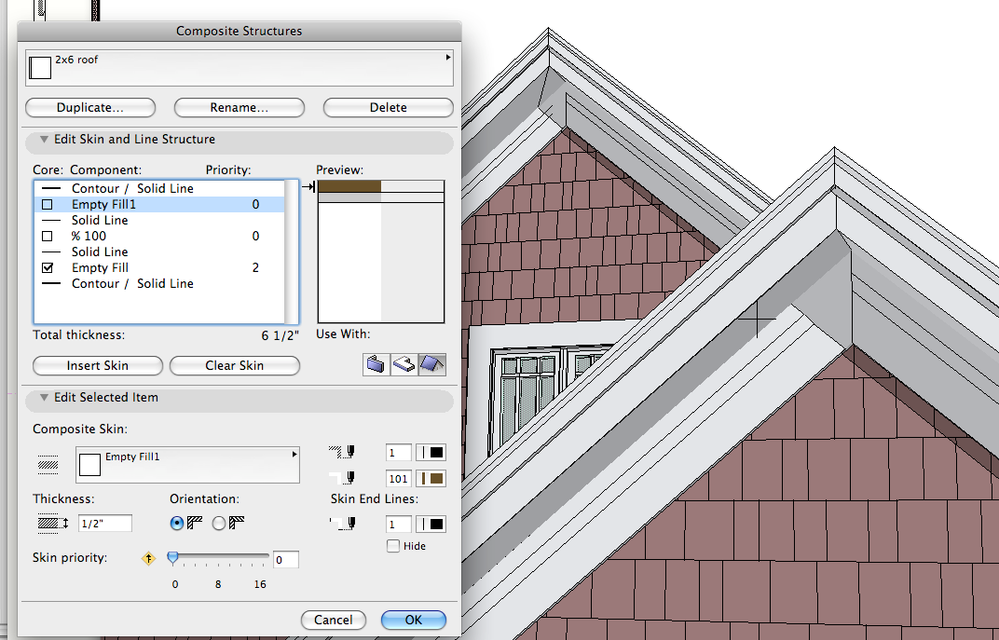Screen dimensions: 999x640
Task: Edit the Thickness field showing 1/2"
Action: (105, 523)
